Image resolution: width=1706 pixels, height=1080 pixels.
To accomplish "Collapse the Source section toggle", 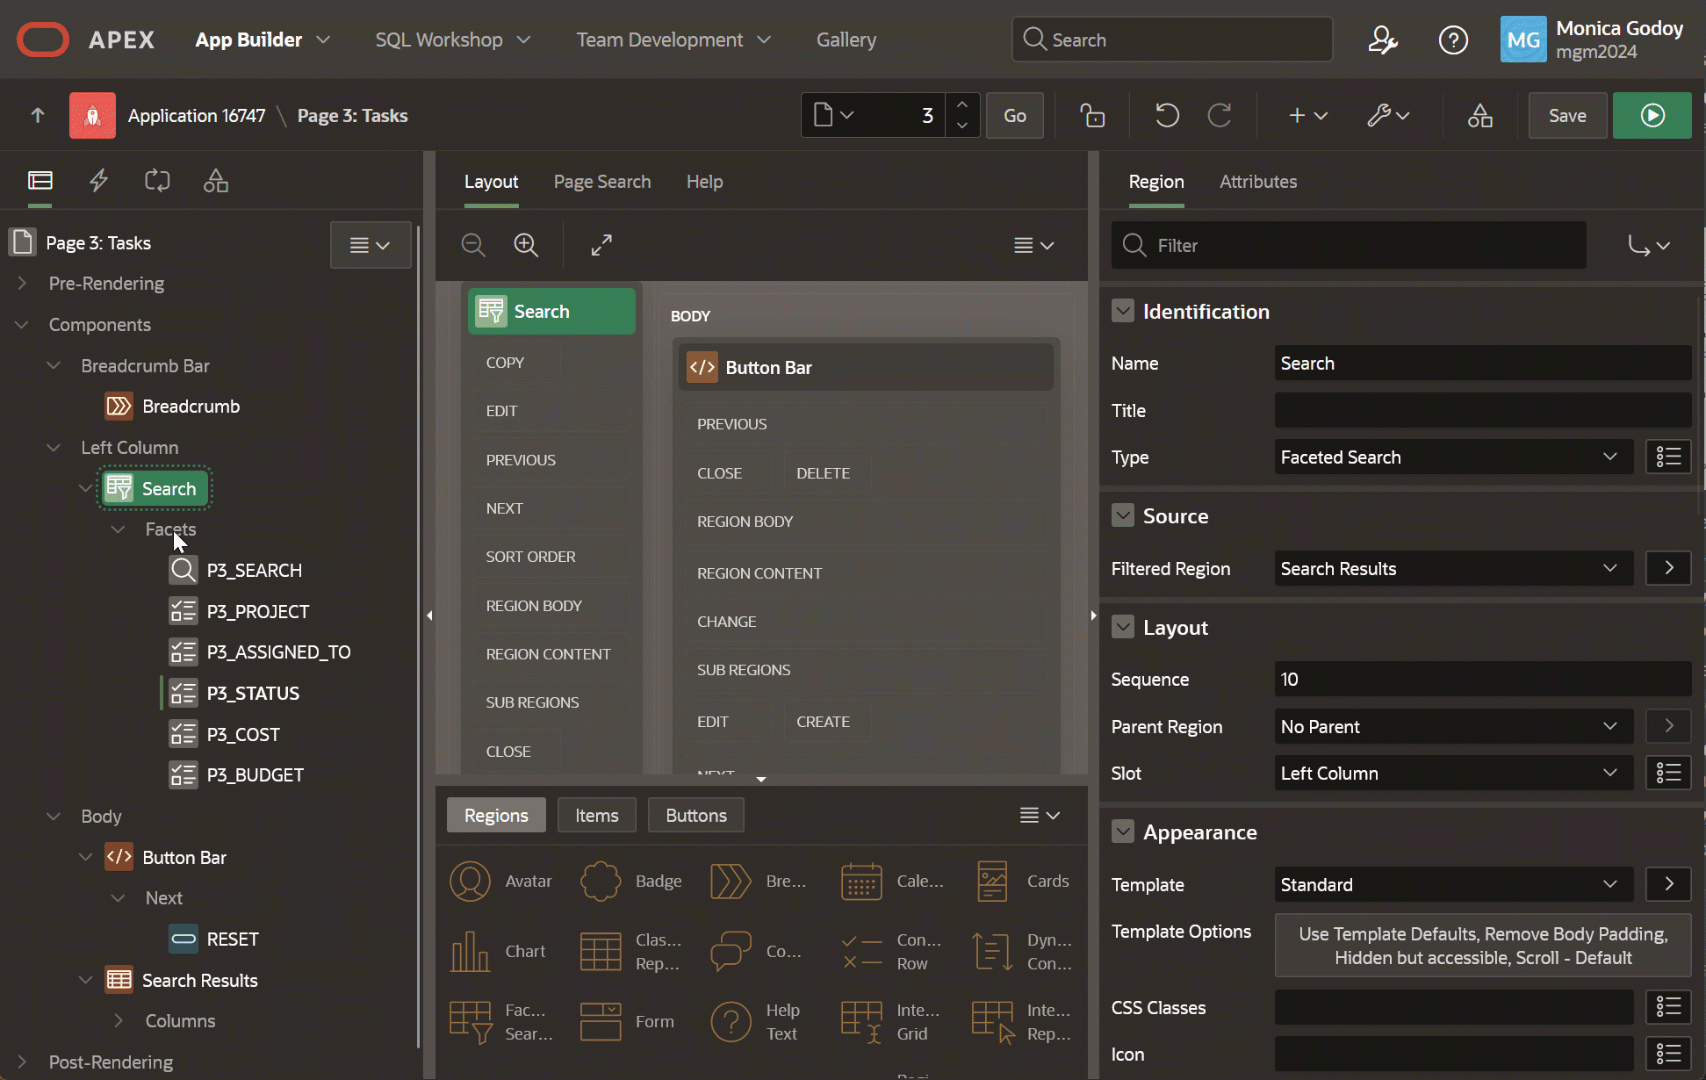I will (1123, 516).
